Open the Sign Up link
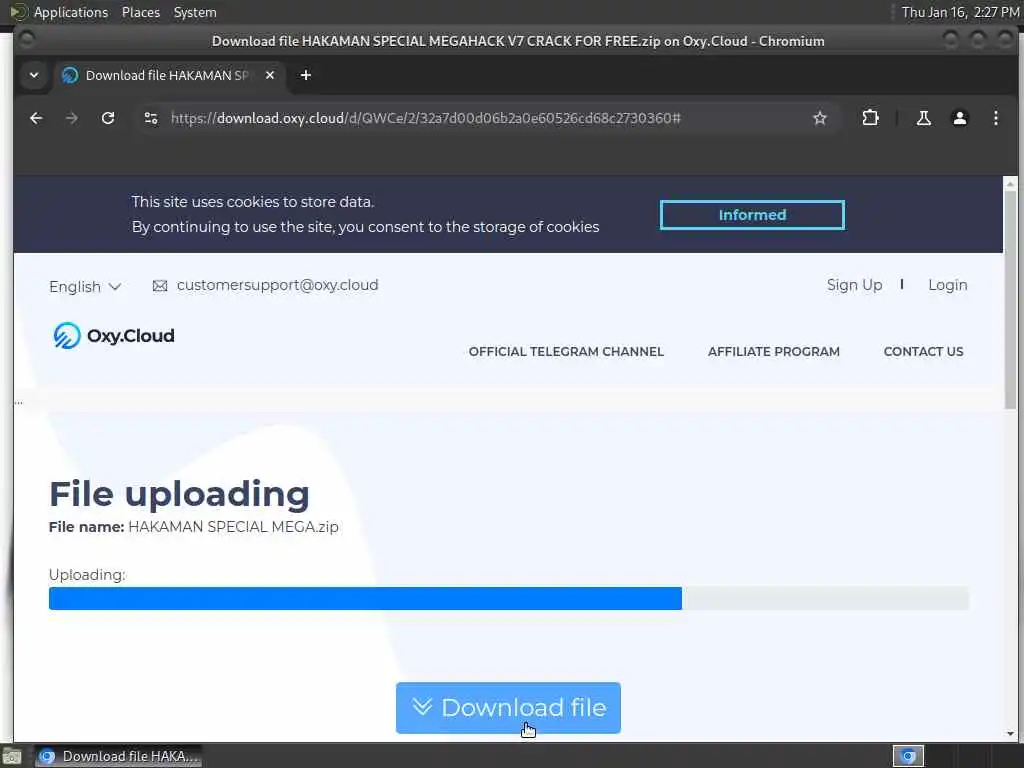The width and height of the screenshot is (1024, 768). click(x=854, y=285)
